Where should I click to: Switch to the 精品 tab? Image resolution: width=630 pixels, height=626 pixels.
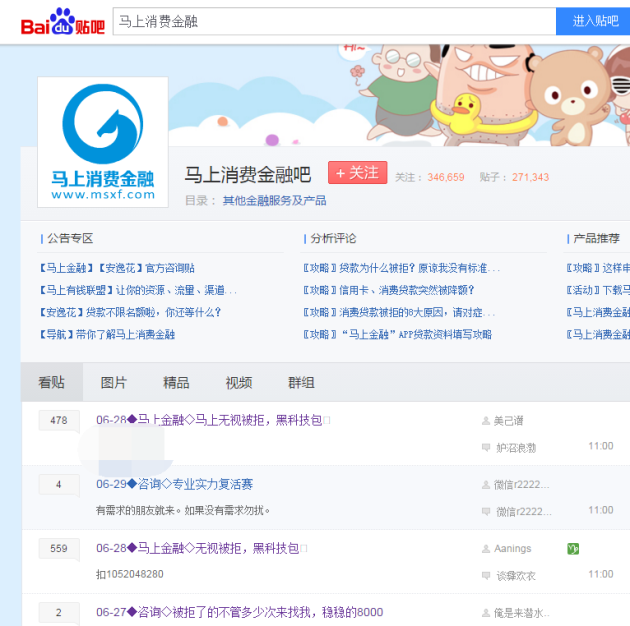[176, 382]
